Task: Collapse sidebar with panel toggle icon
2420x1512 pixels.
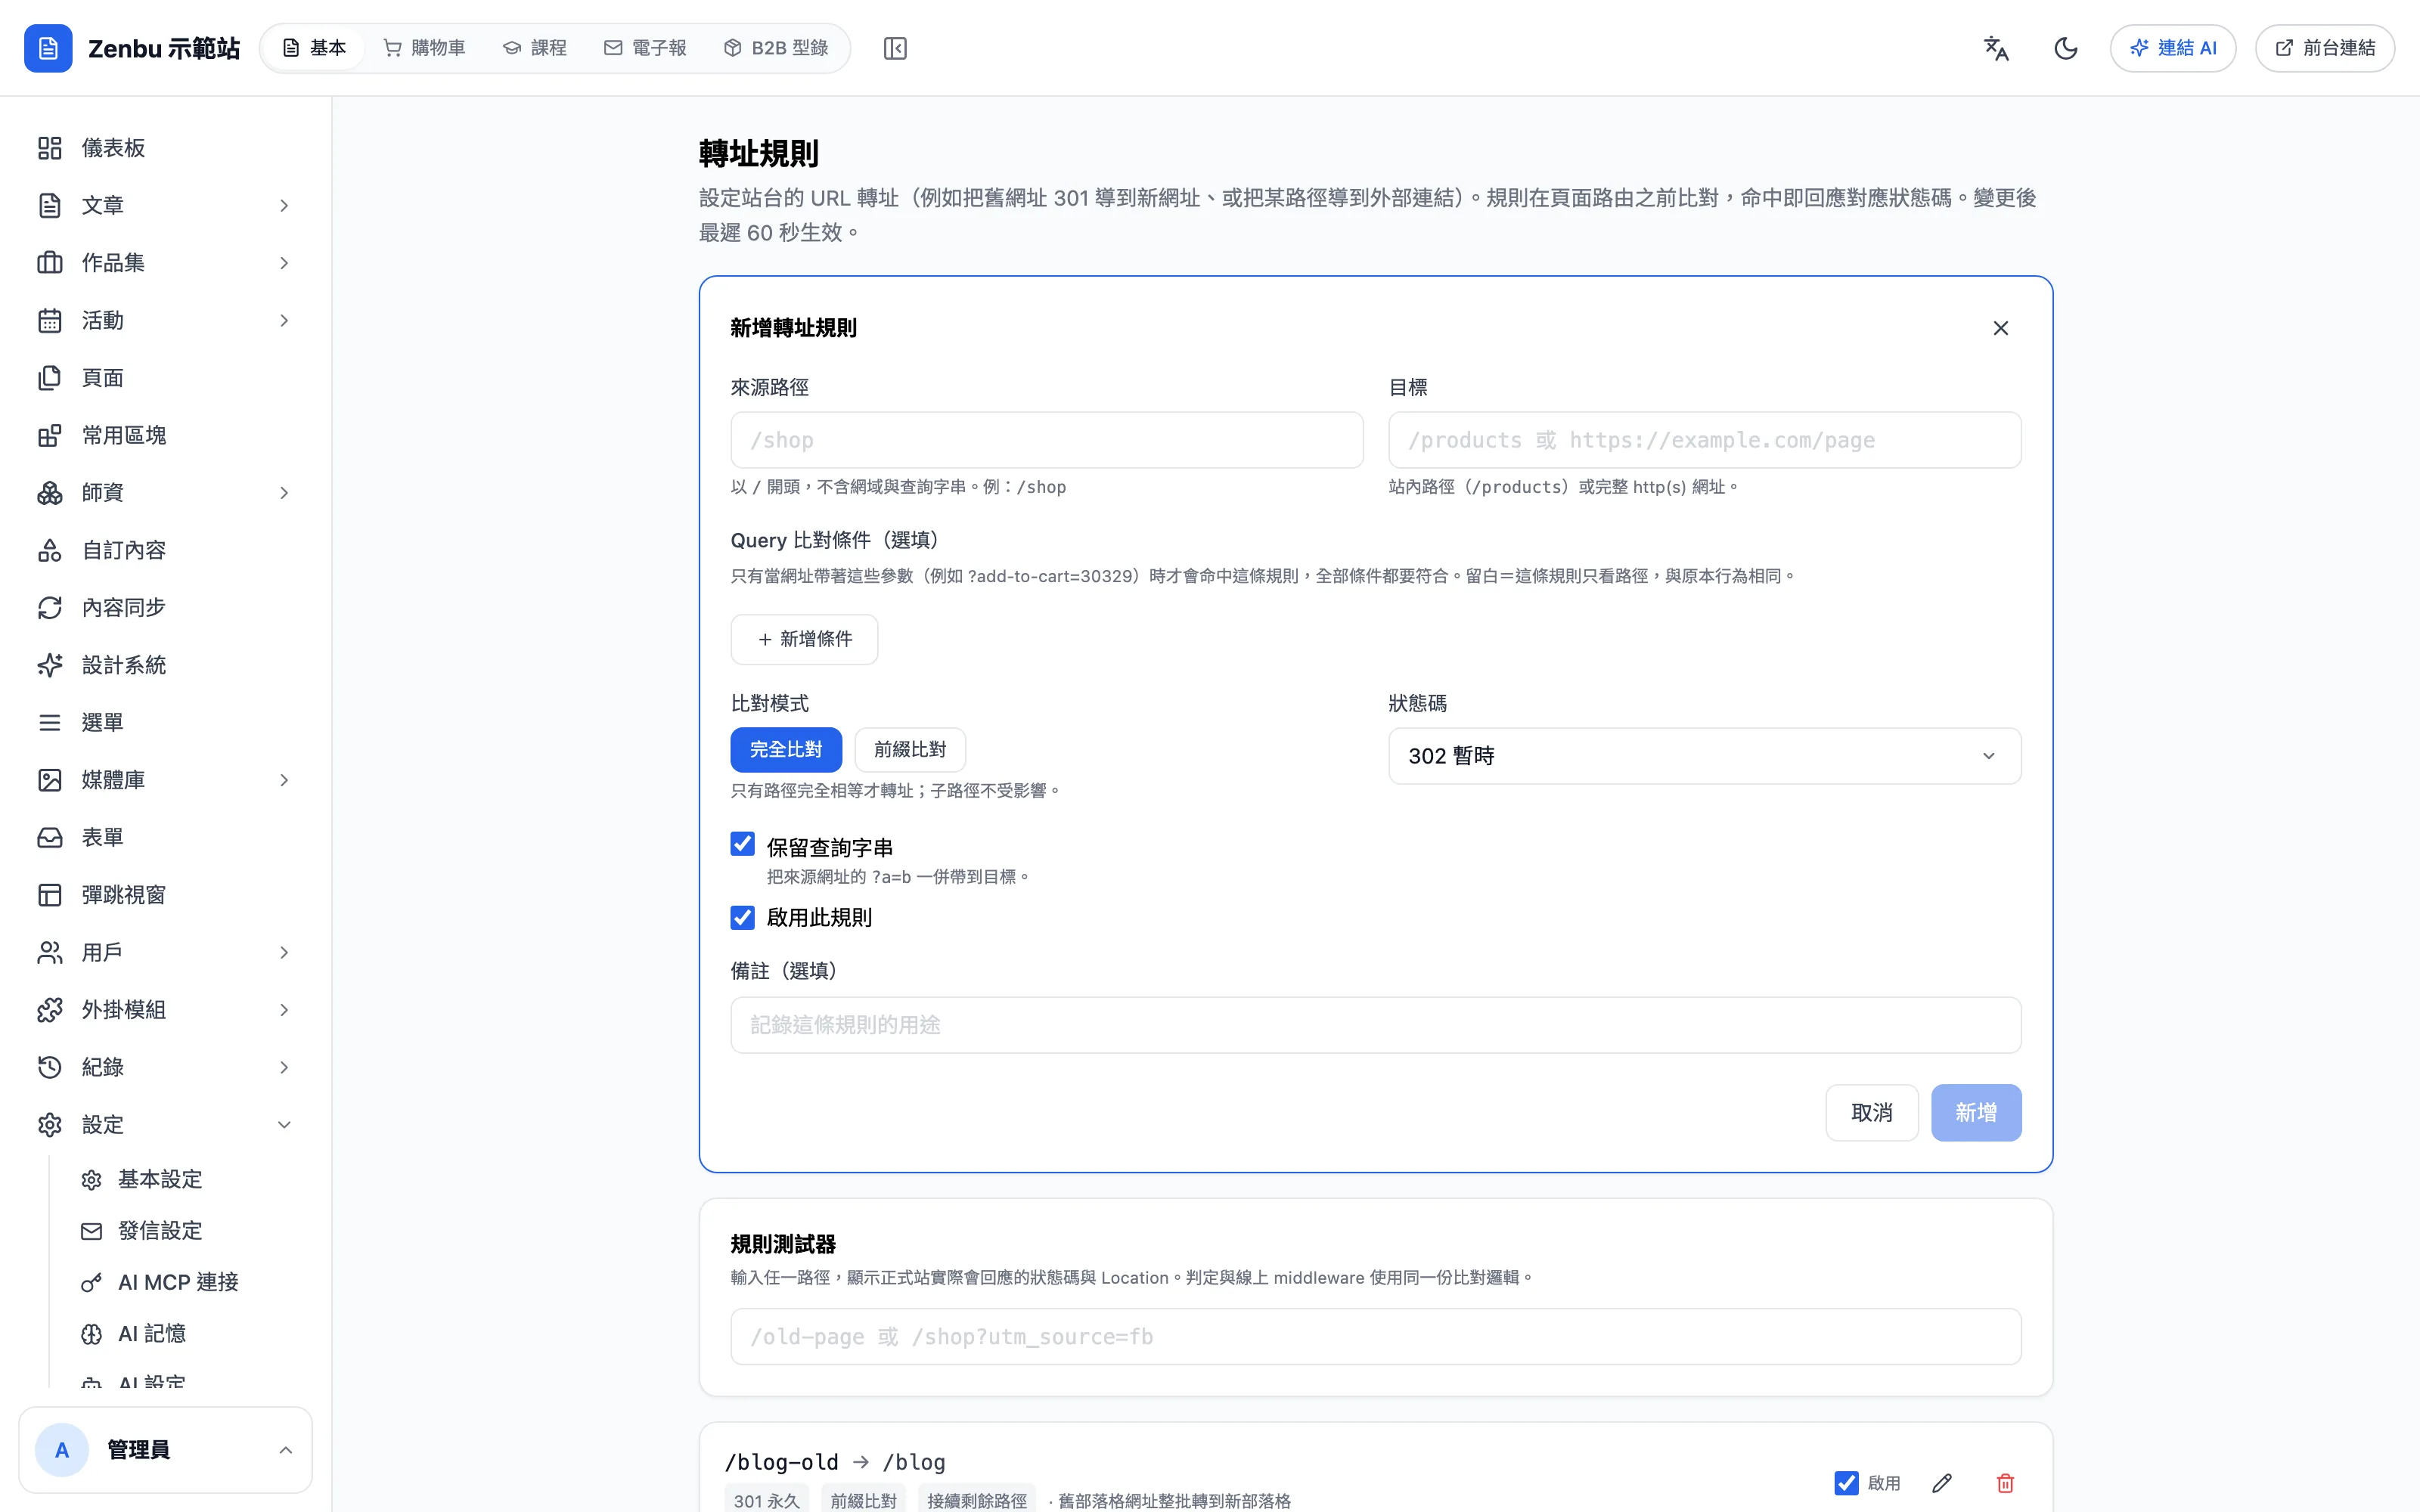Action: (895, 48)
